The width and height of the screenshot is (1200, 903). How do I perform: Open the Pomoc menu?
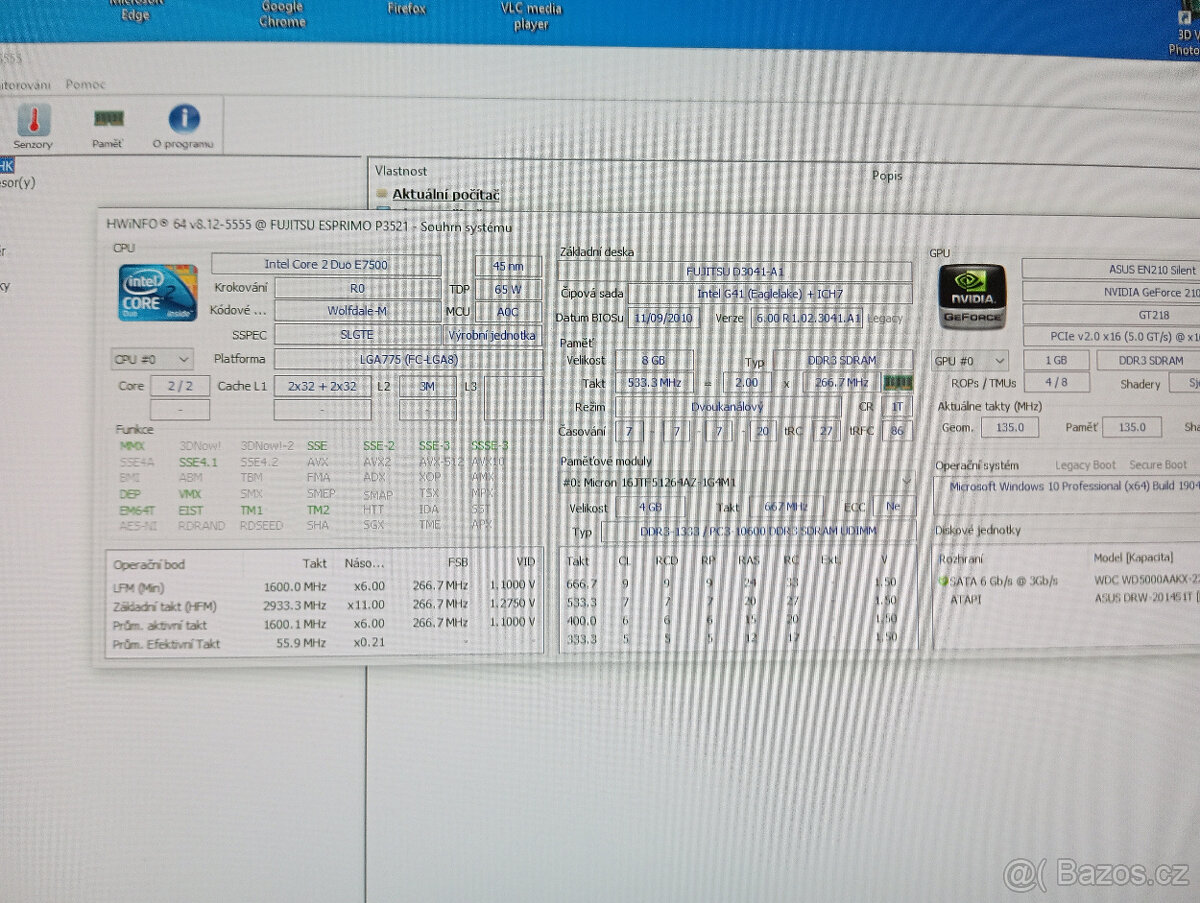pos(84,84)
